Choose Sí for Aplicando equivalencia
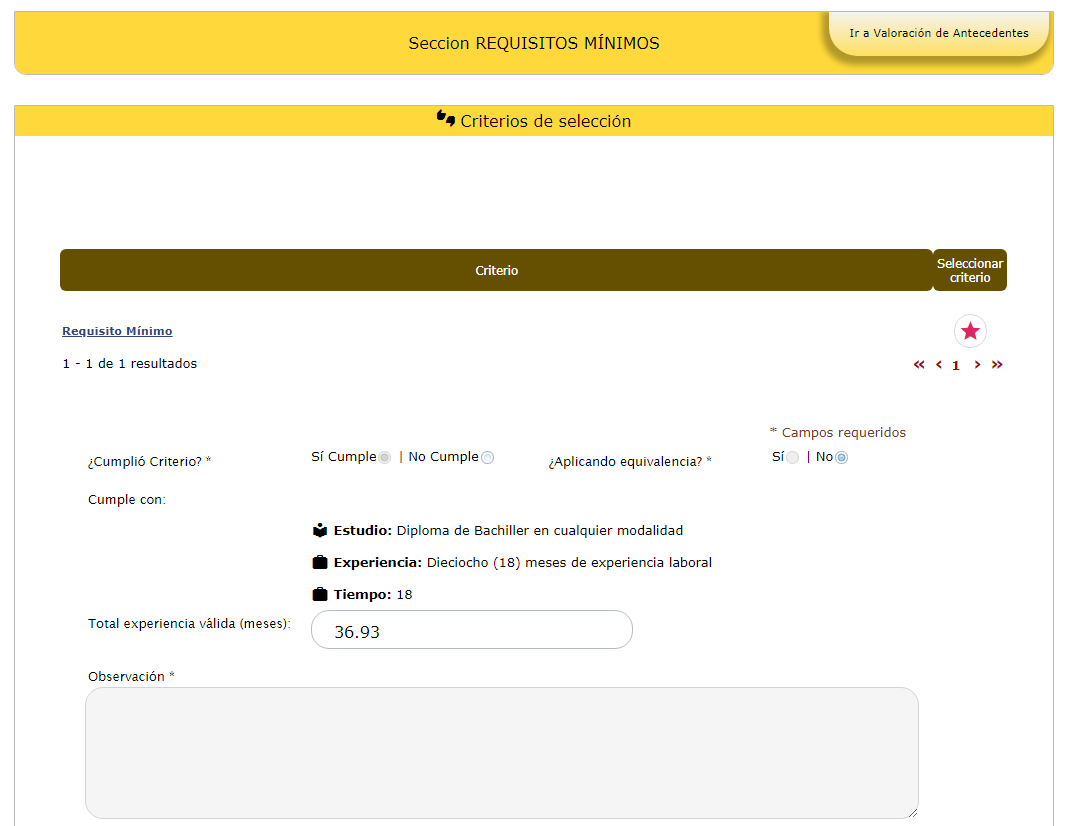Image resolution: width=1069 pixels, height=826 pixels. [x=792, y=457]
